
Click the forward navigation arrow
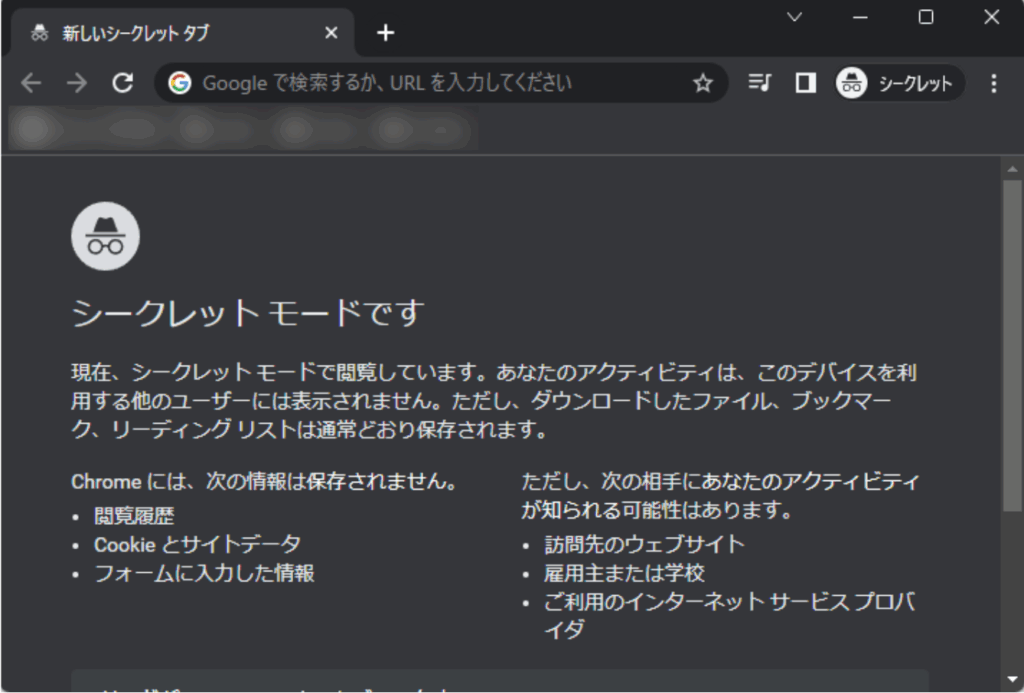[x=76, y=83]
